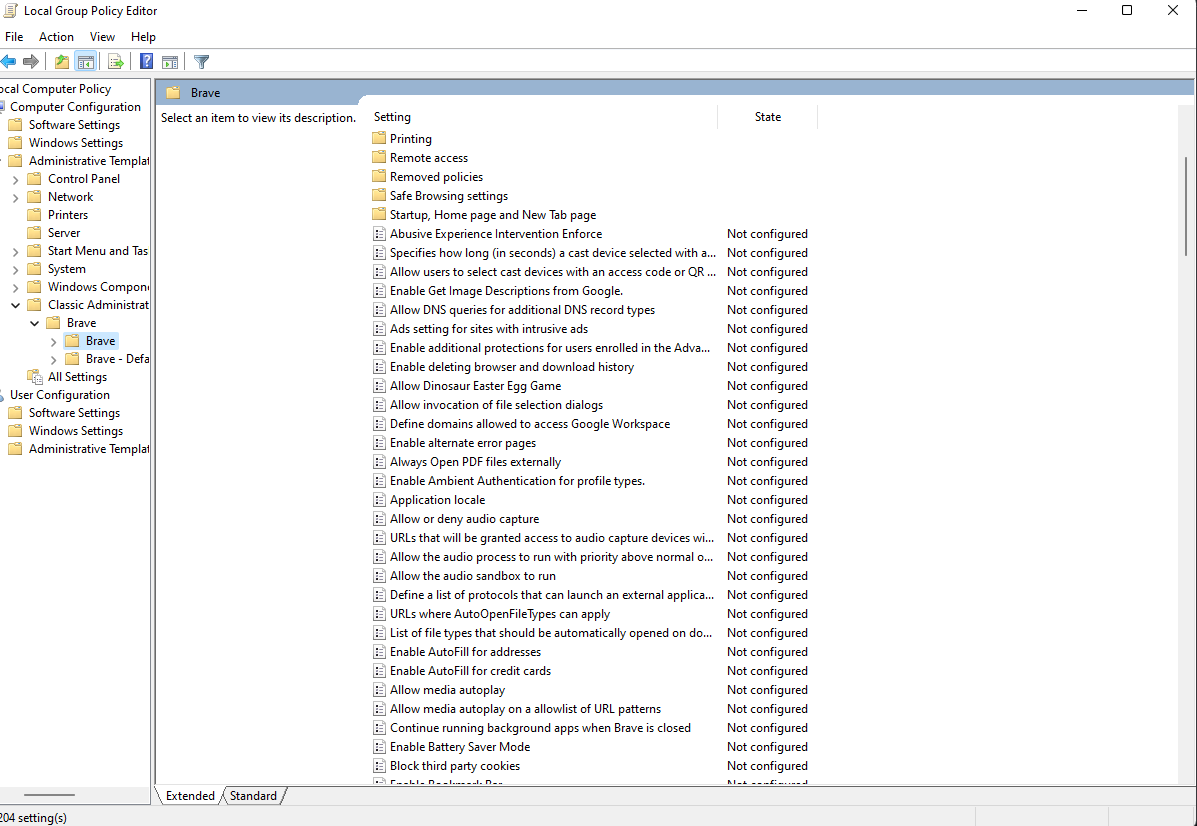Select Computer Configuration in the tree

[x=76, y=107]
